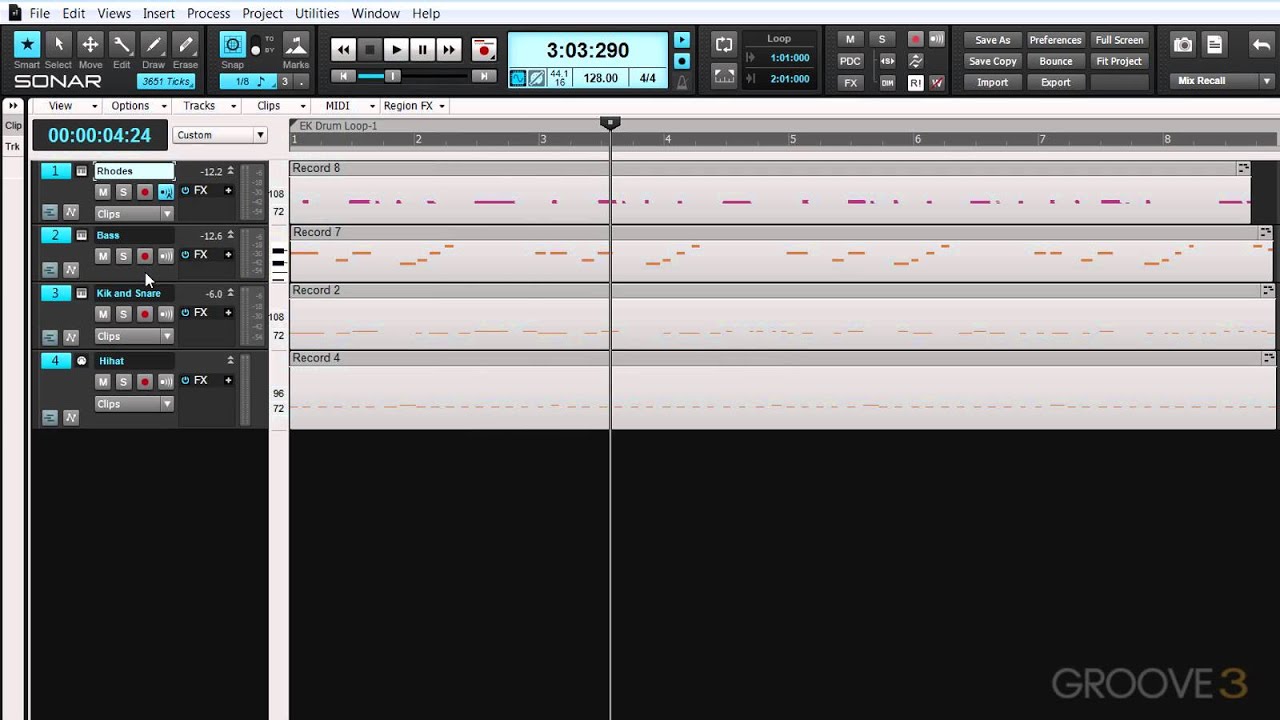Start playback with the Play button
The width and height of the screenshot is (1280, 720).
click(x=396, y=49)
